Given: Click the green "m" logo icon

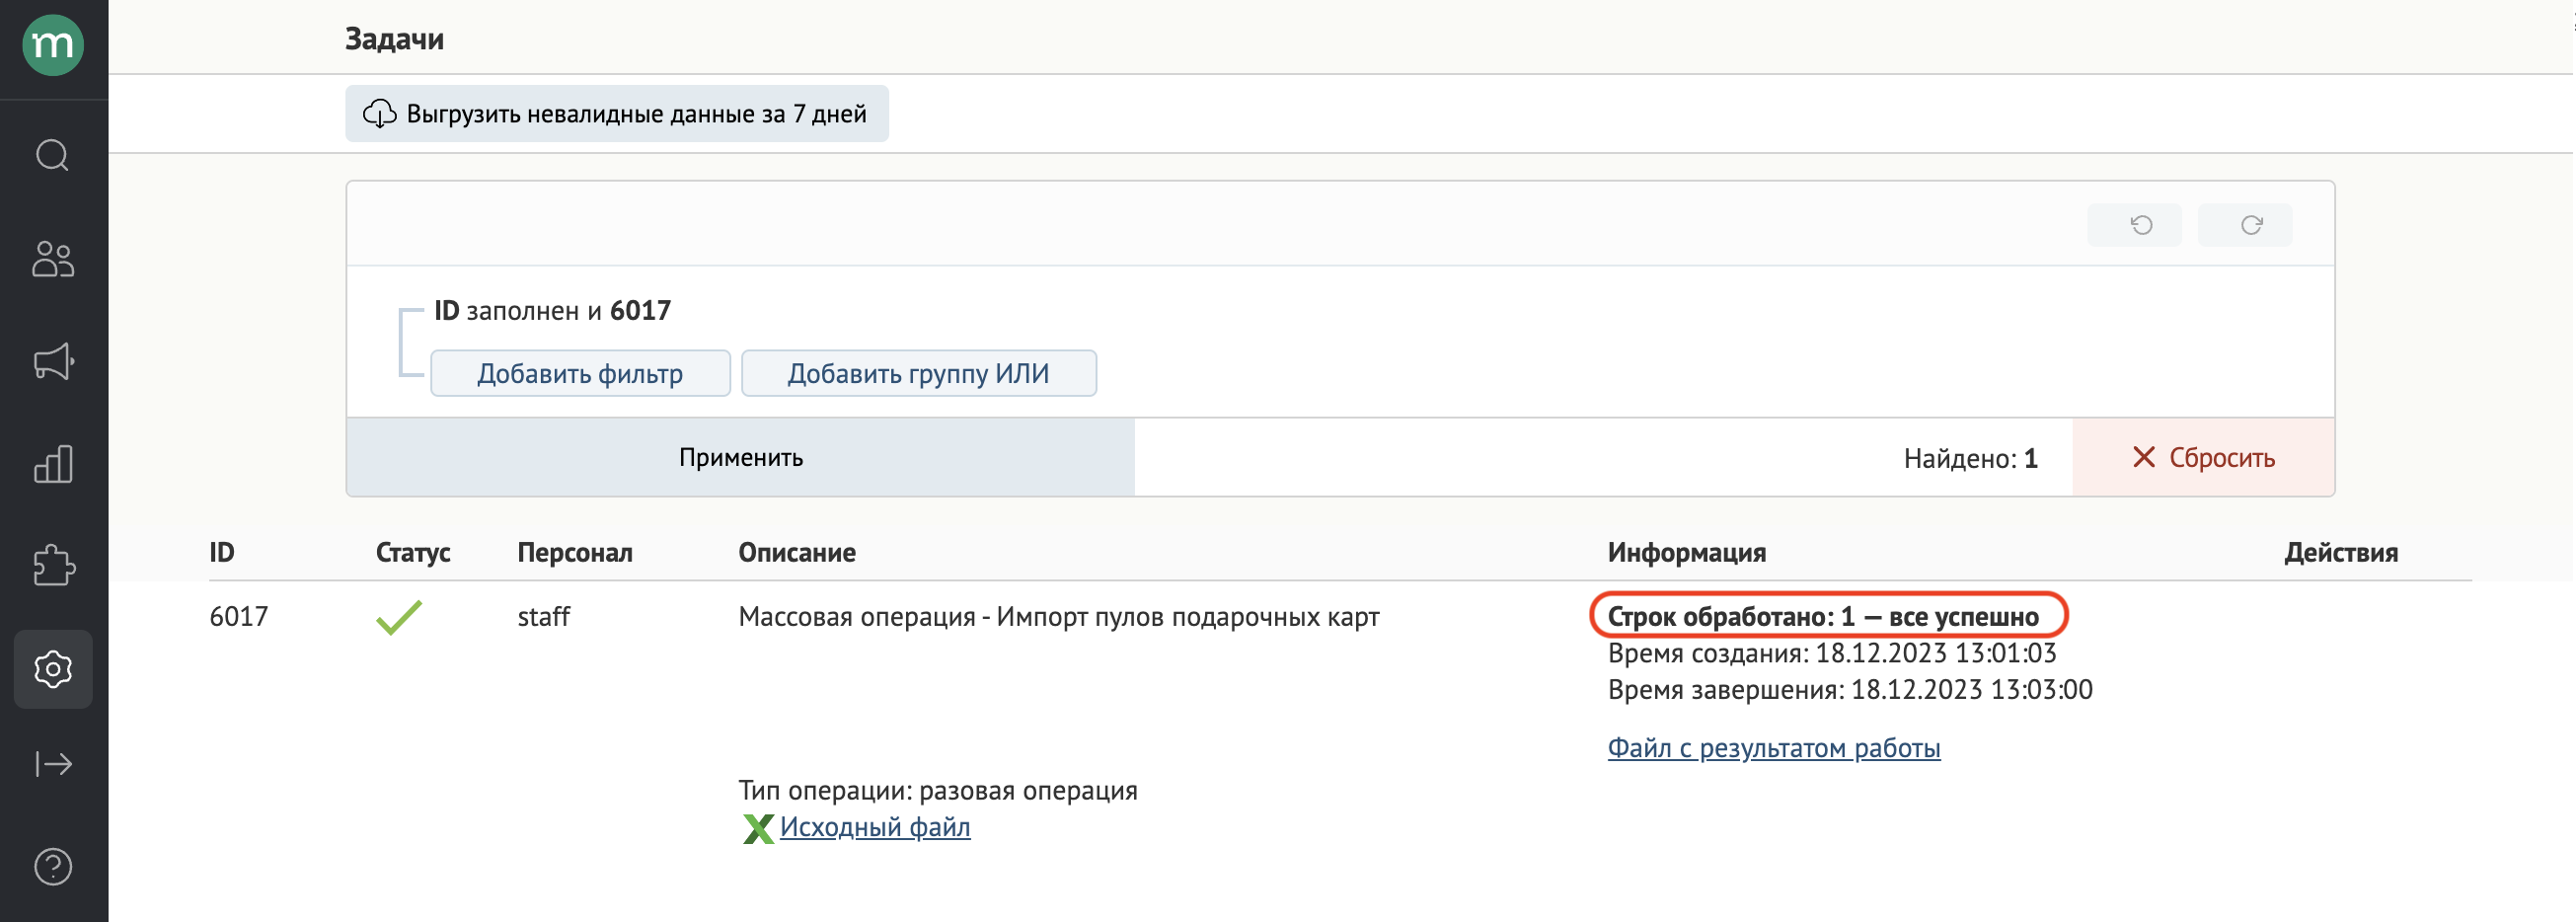Looking at the screenshot, I should 53,45.
